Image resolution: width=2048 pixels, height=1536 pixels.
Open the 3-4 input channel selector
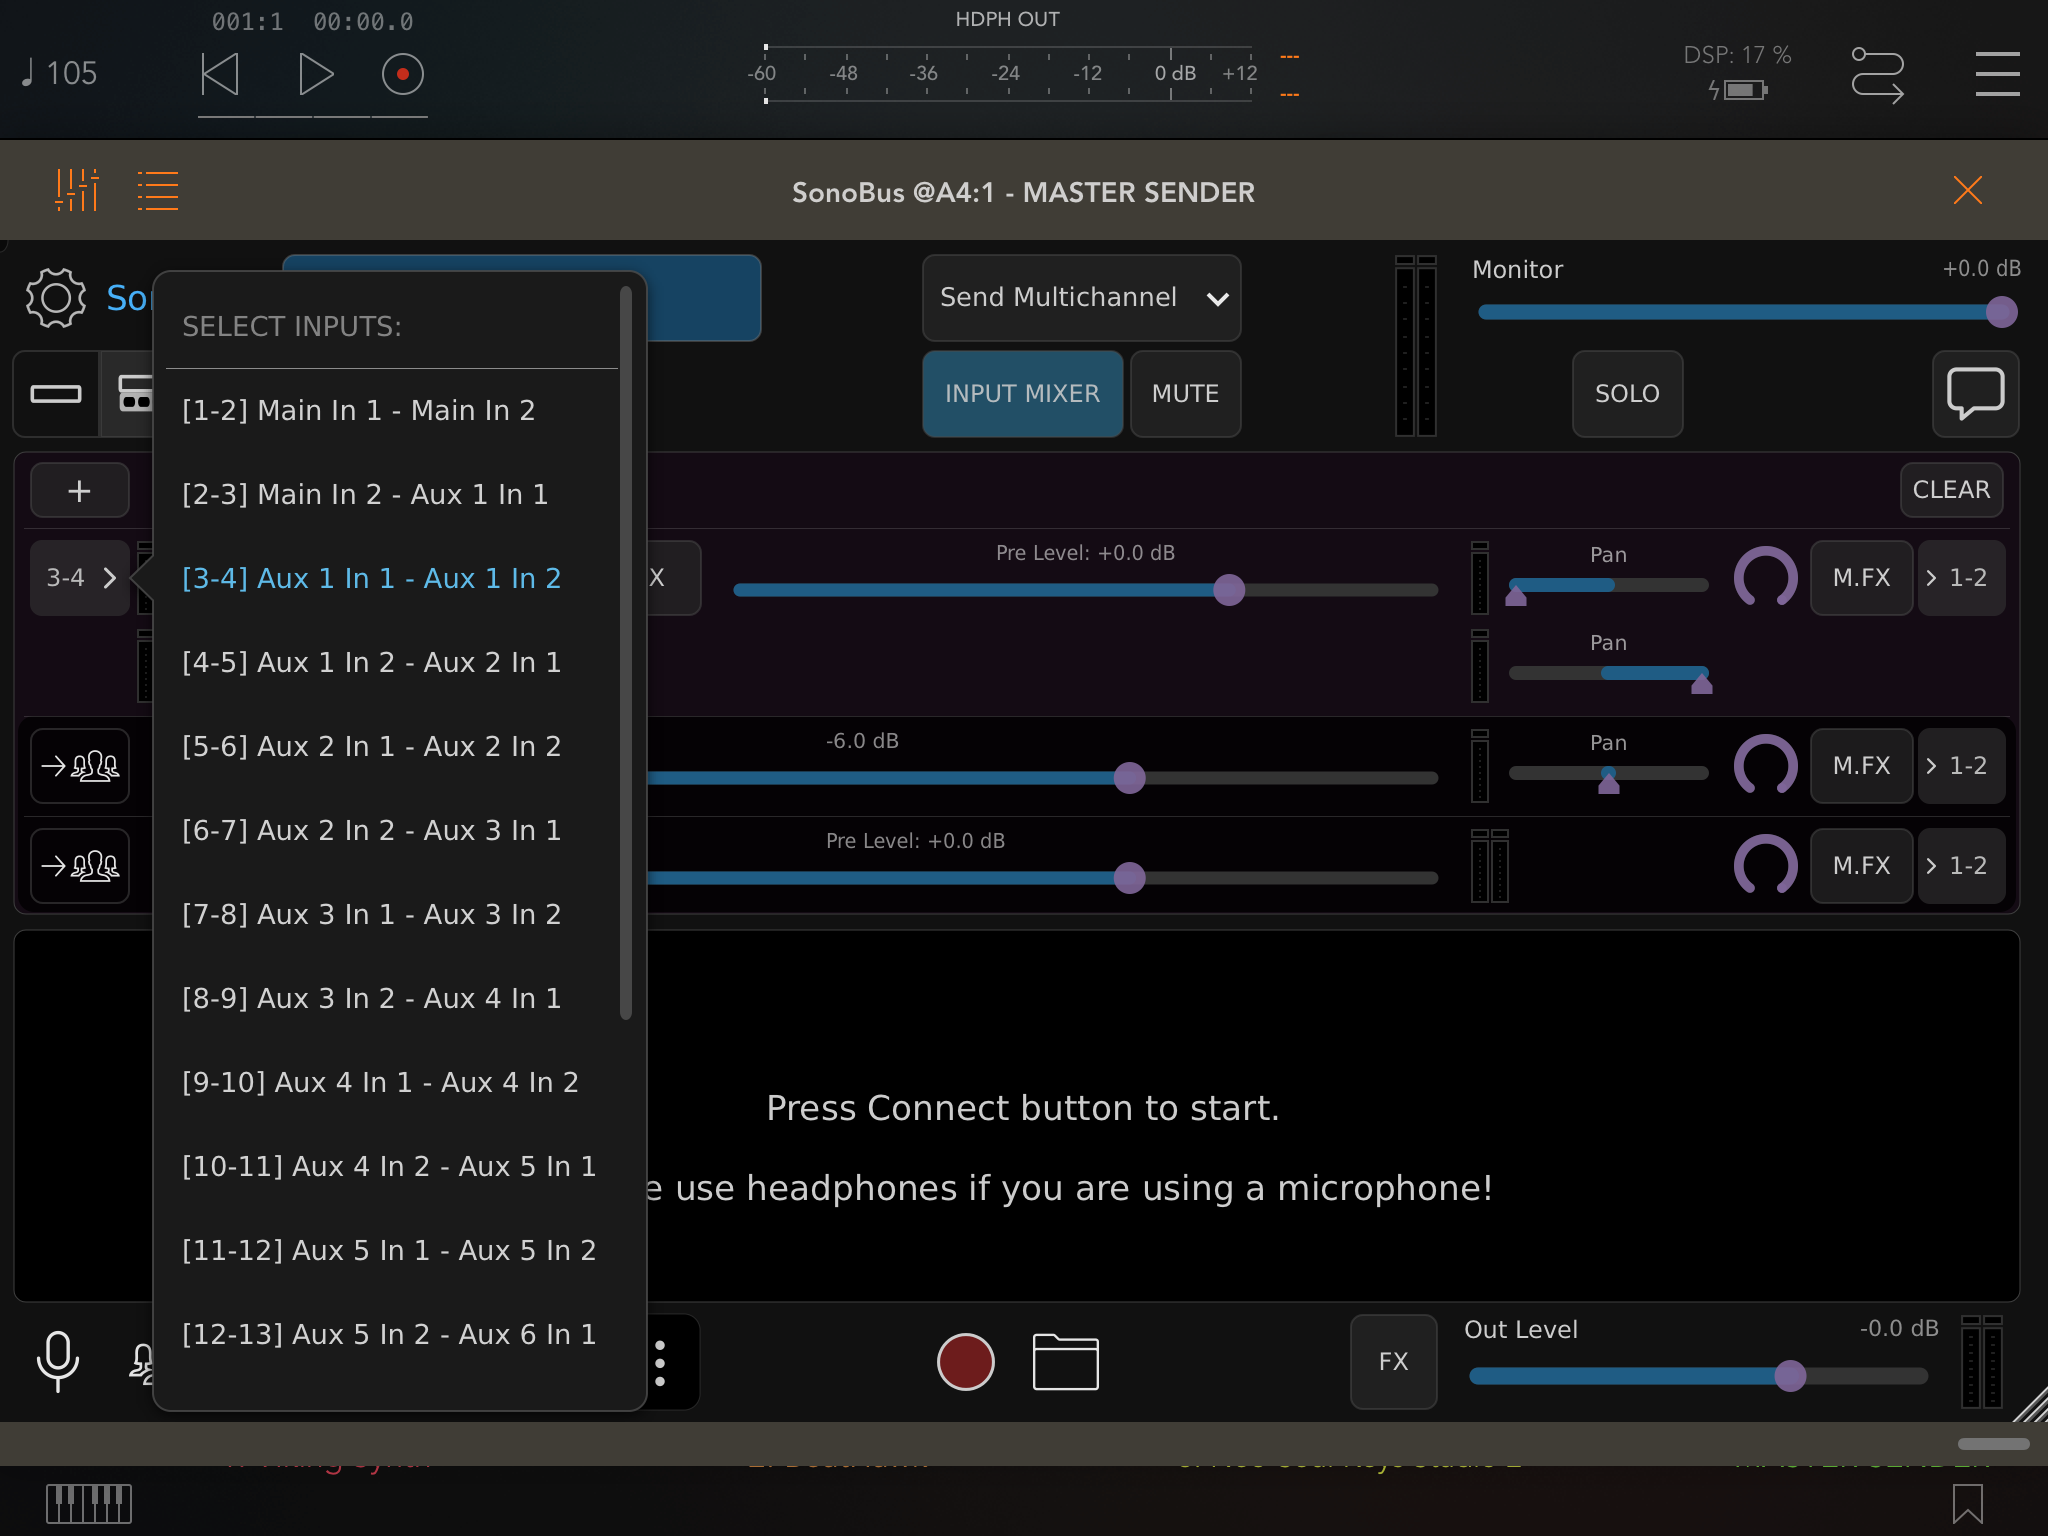pos(80,578)
